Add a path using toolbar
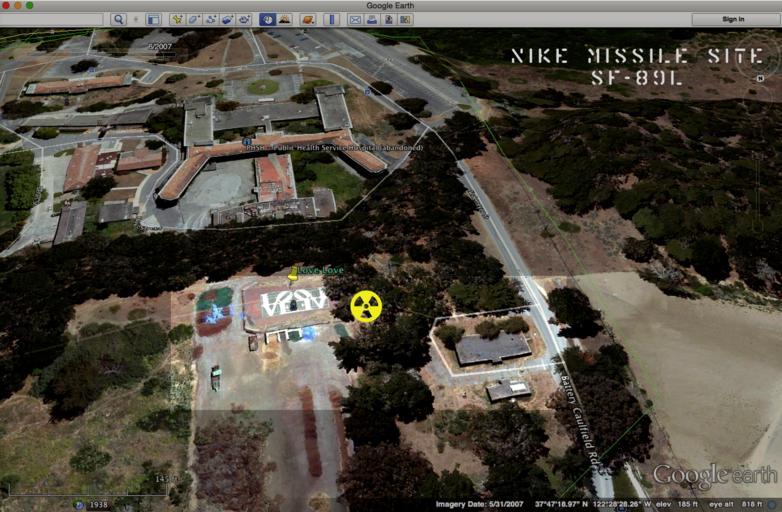The image size is (782, 512). (211, 19)
